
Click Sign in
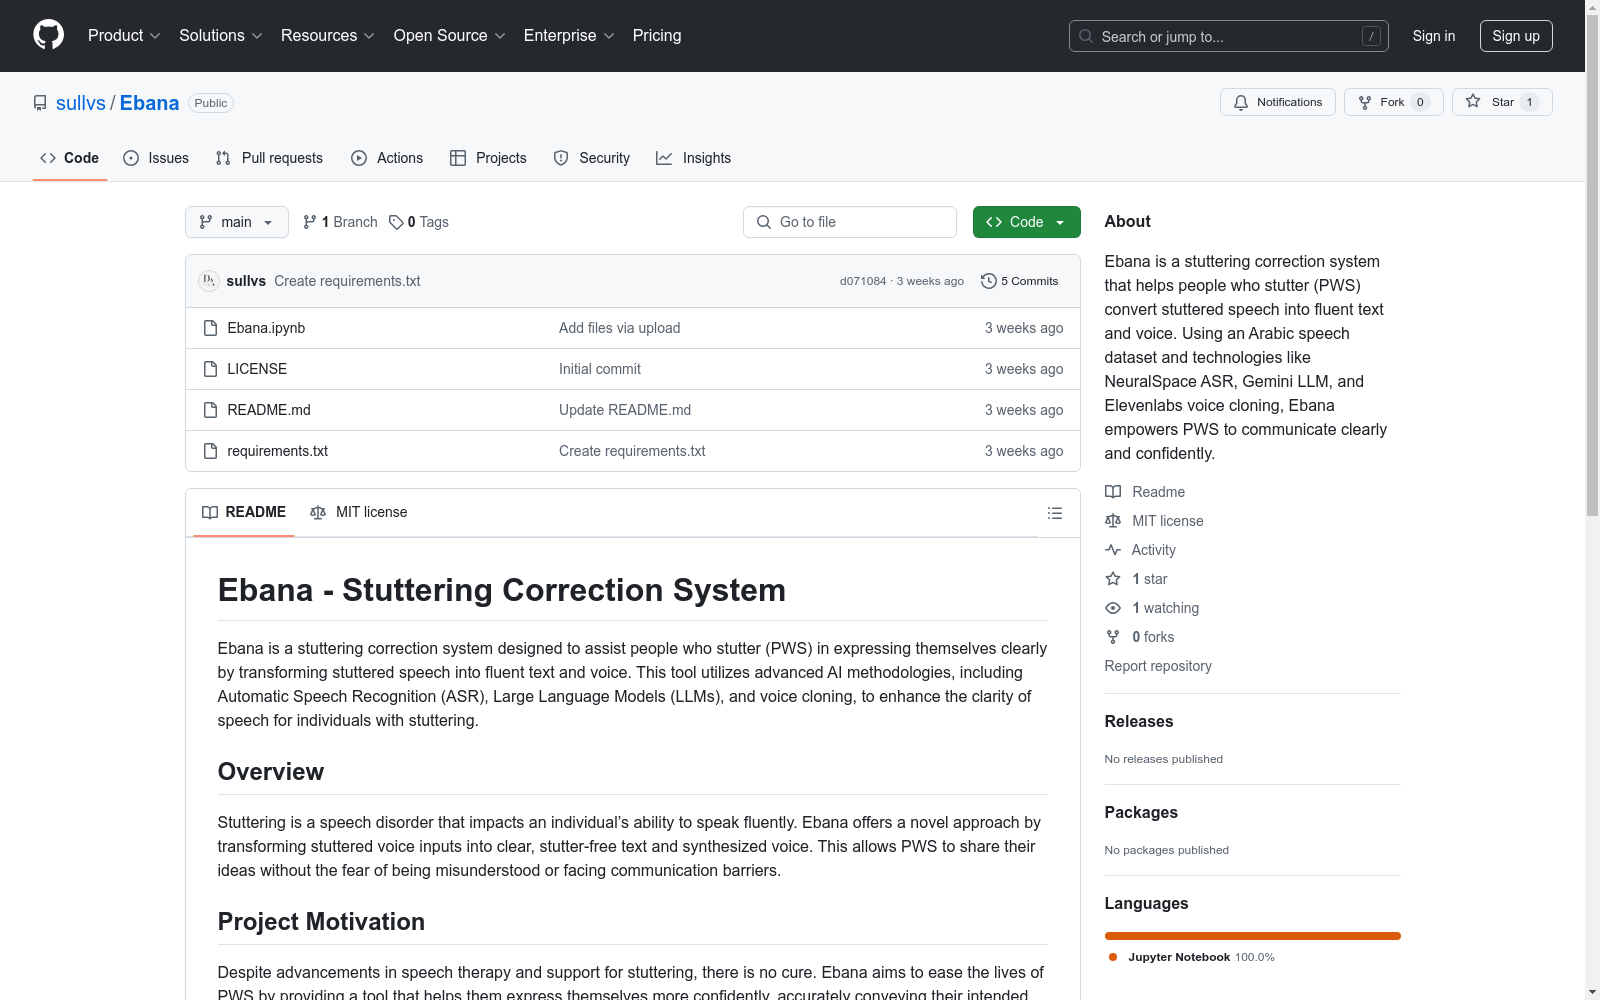[x=1433, y=36]
